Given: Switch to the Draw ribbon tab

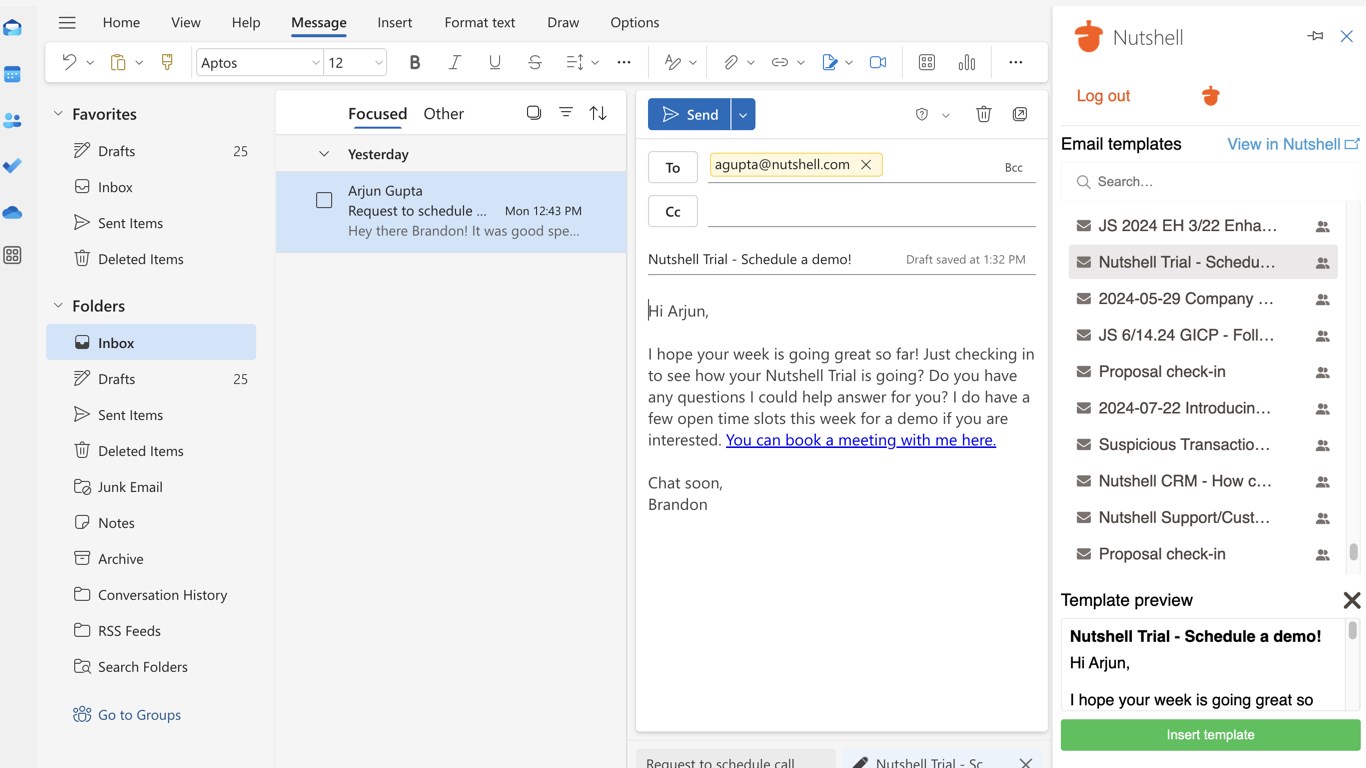Looking at the screenshot, I should click(563, 22).
